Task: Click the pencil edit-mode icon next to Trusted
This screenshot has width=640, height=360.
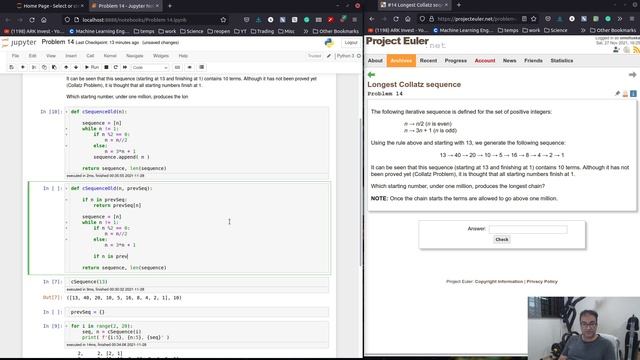Action: [x=329, y=56]
